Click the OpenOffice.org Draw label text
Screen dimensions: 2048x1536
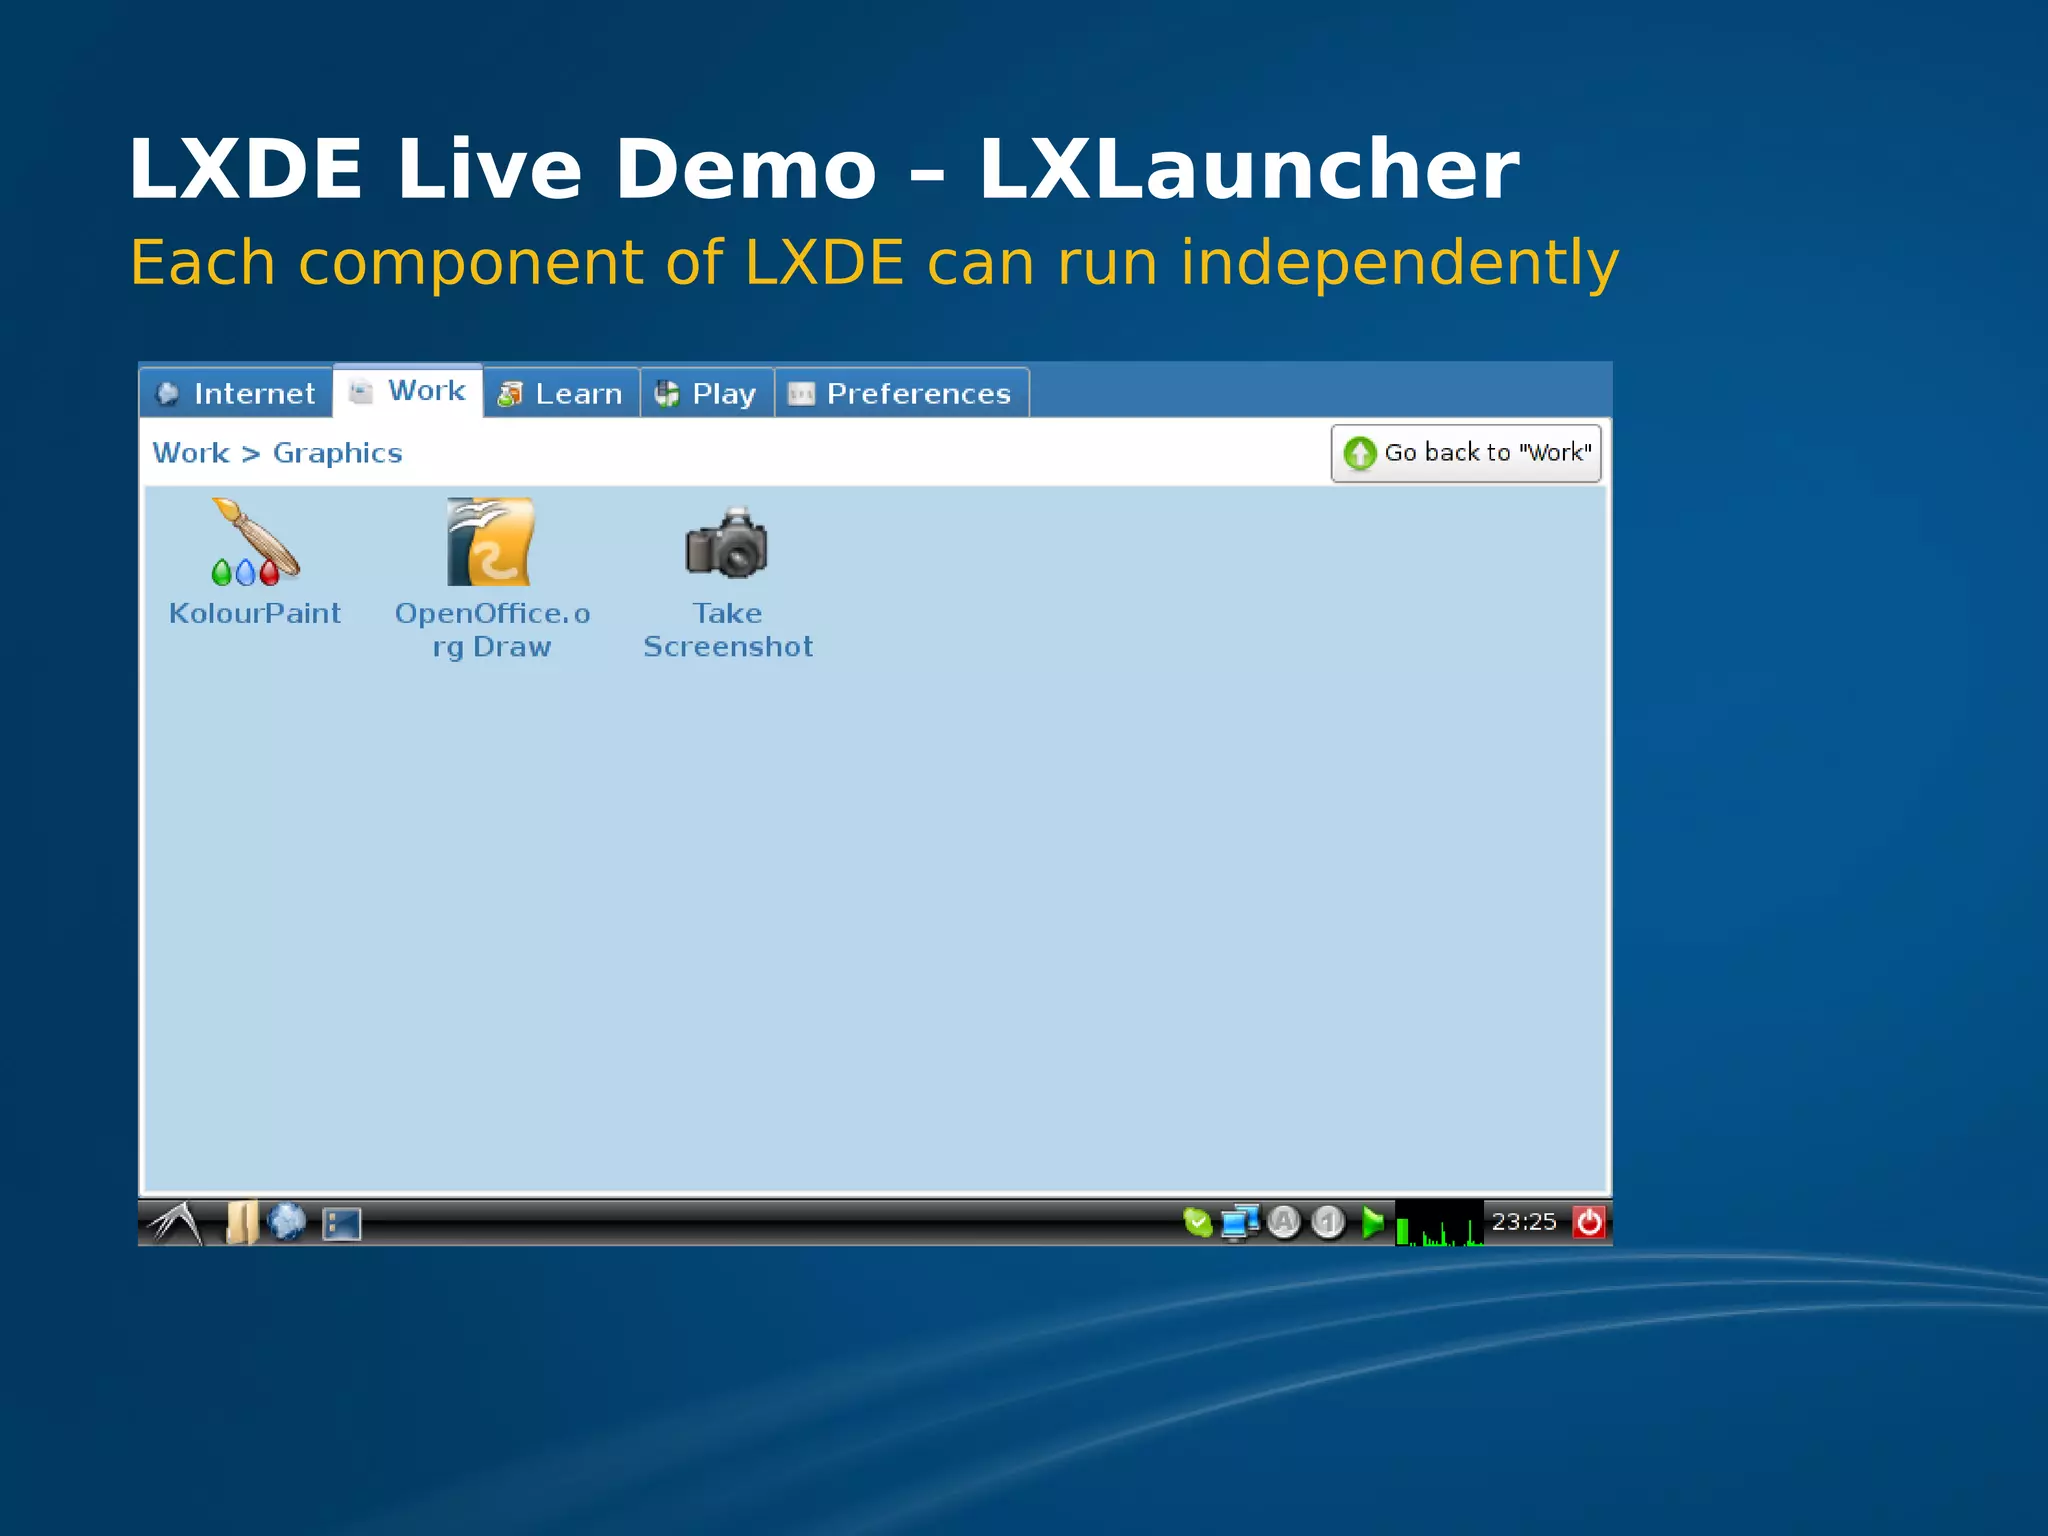pos(492,630)
